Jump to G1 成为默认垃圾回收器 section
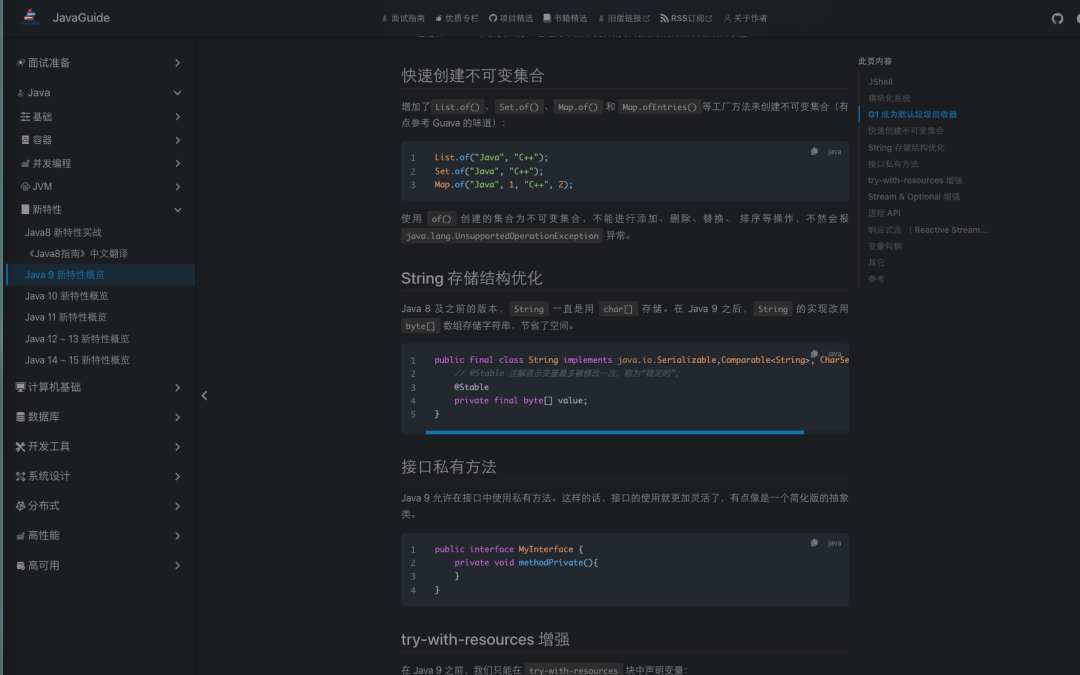The width and height of the screenshot is (1080, 675). pos(912,114)
